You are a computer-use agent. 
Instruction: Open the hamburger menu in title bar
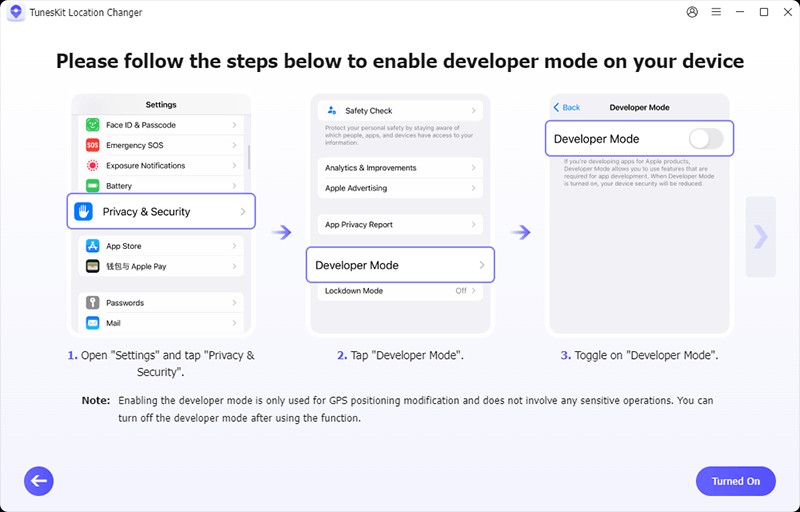[x=716, y=12]
